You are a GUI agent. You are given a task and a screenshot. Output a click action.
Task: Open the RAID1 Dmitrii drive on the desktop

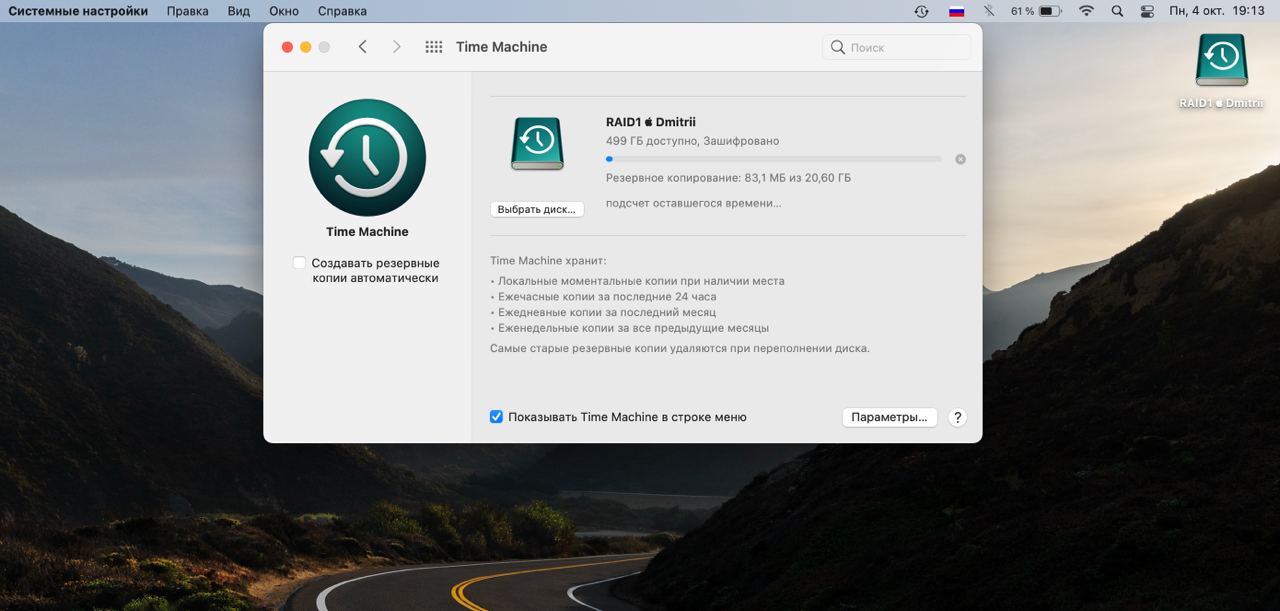pyautogui.click(x=1221, y=71)
